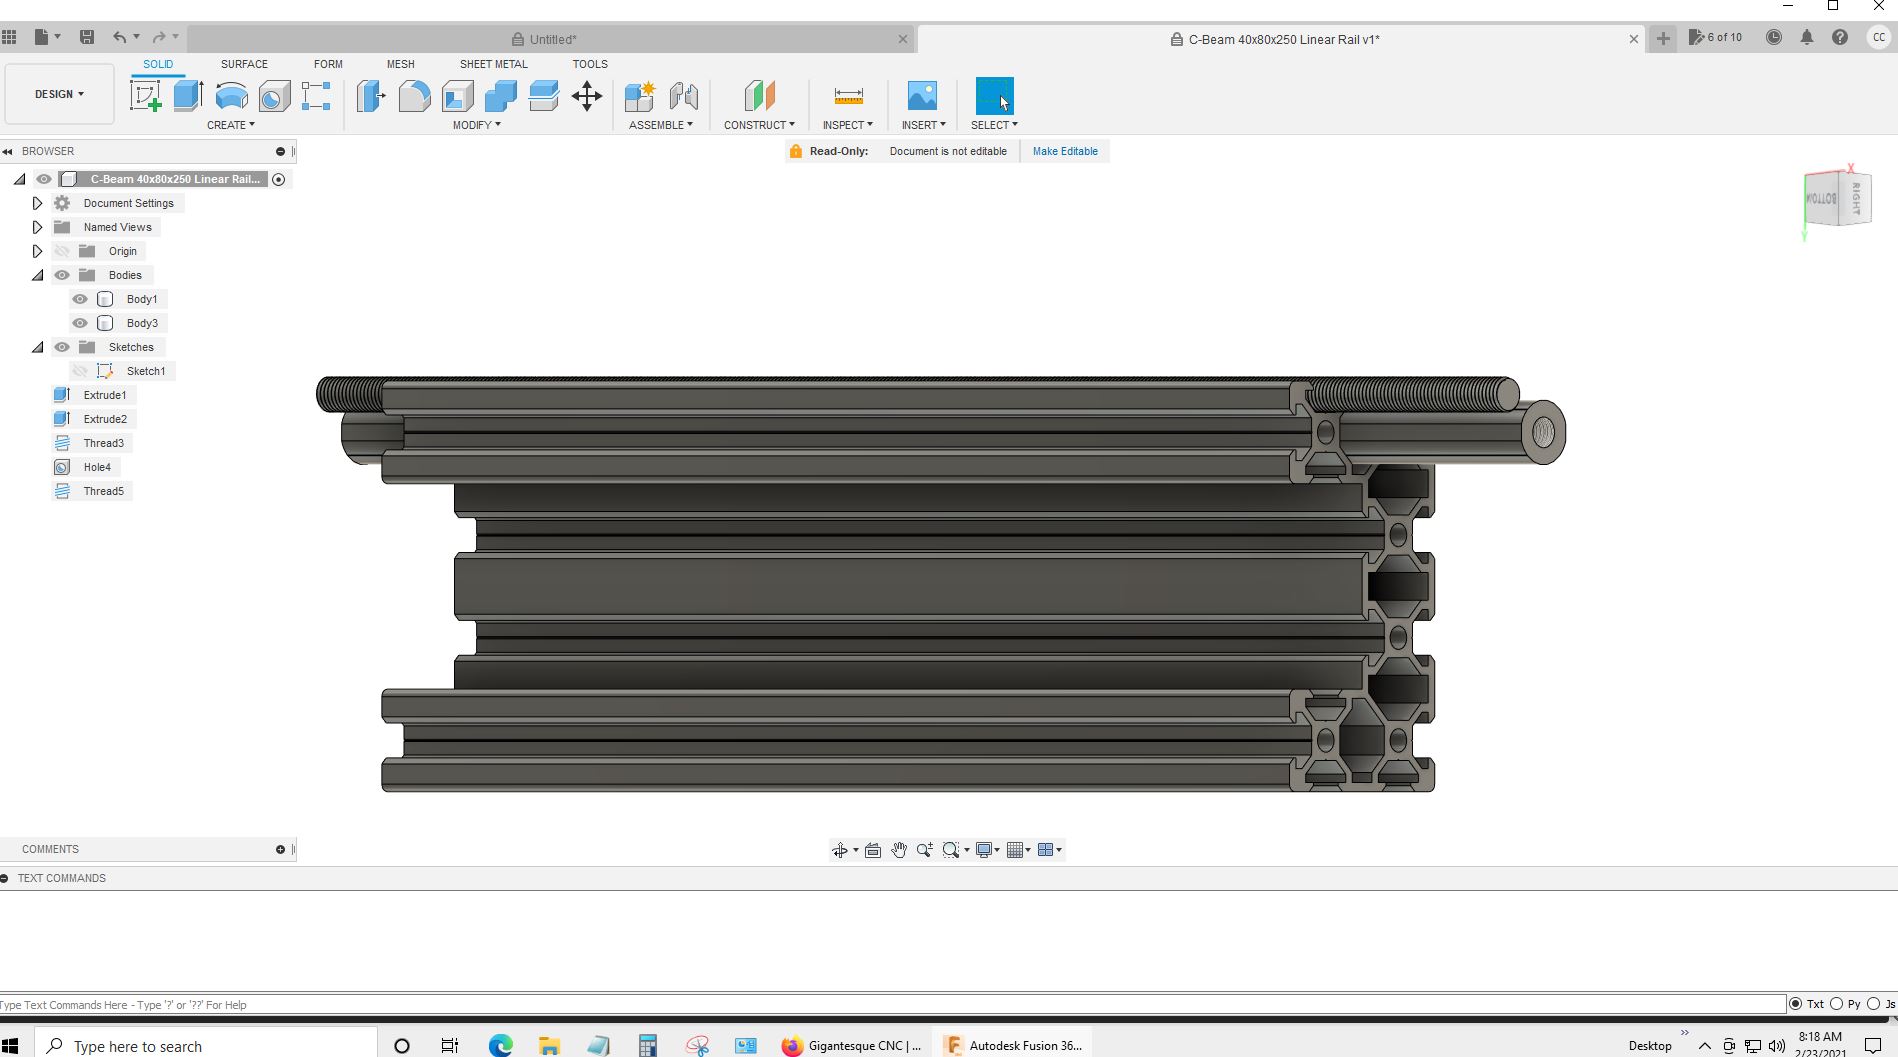Viewport: 1898px width, 1057px height.
Task: Open the INSERT menu
Action: pos(923,125)
